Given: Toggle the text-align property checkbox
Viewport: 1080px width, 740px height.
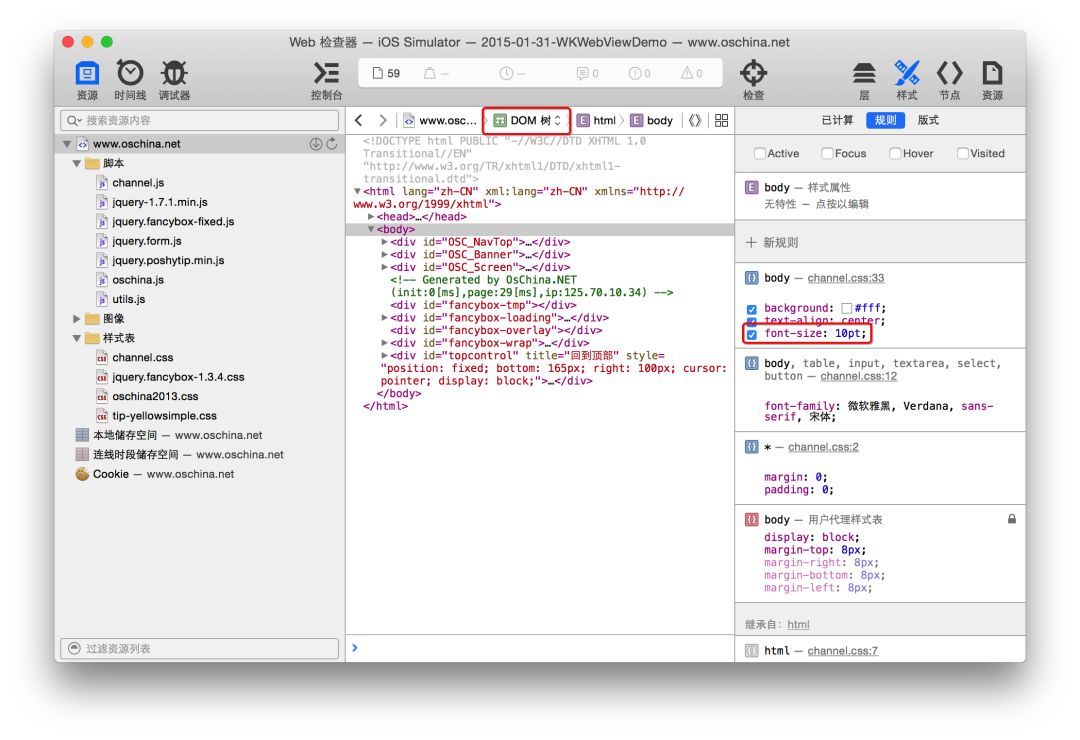Looking at the screenshot, I should [751, 321].
